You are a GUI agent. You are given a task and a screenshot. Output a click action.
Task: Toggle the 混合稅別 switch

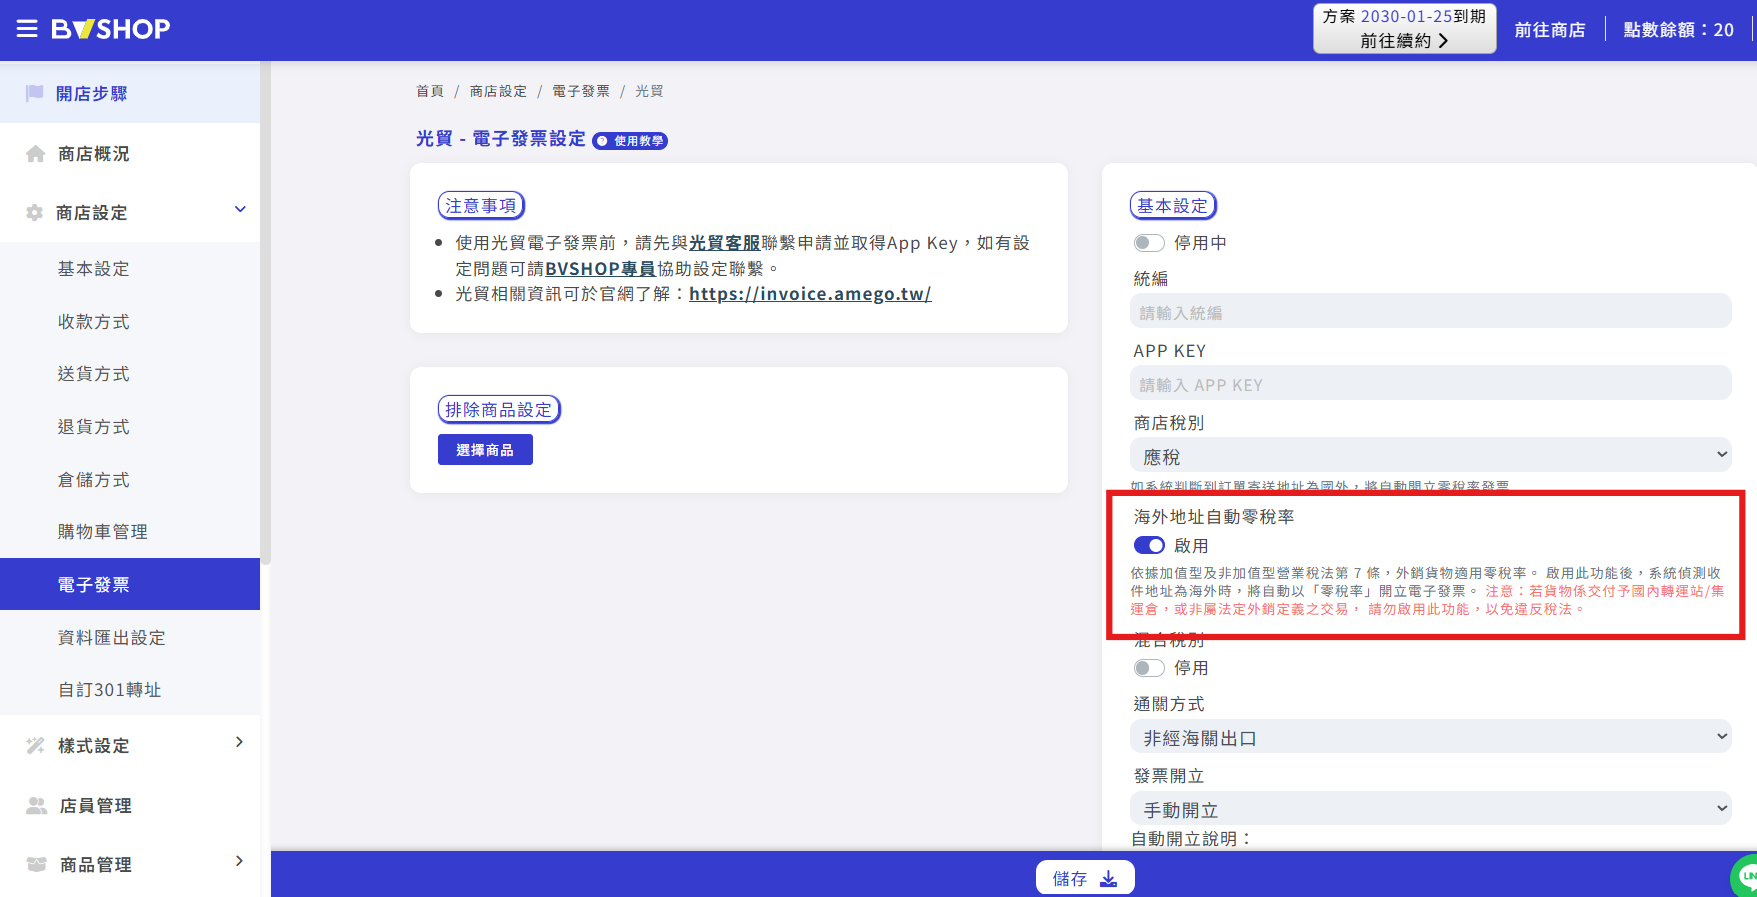[1149, 667]
